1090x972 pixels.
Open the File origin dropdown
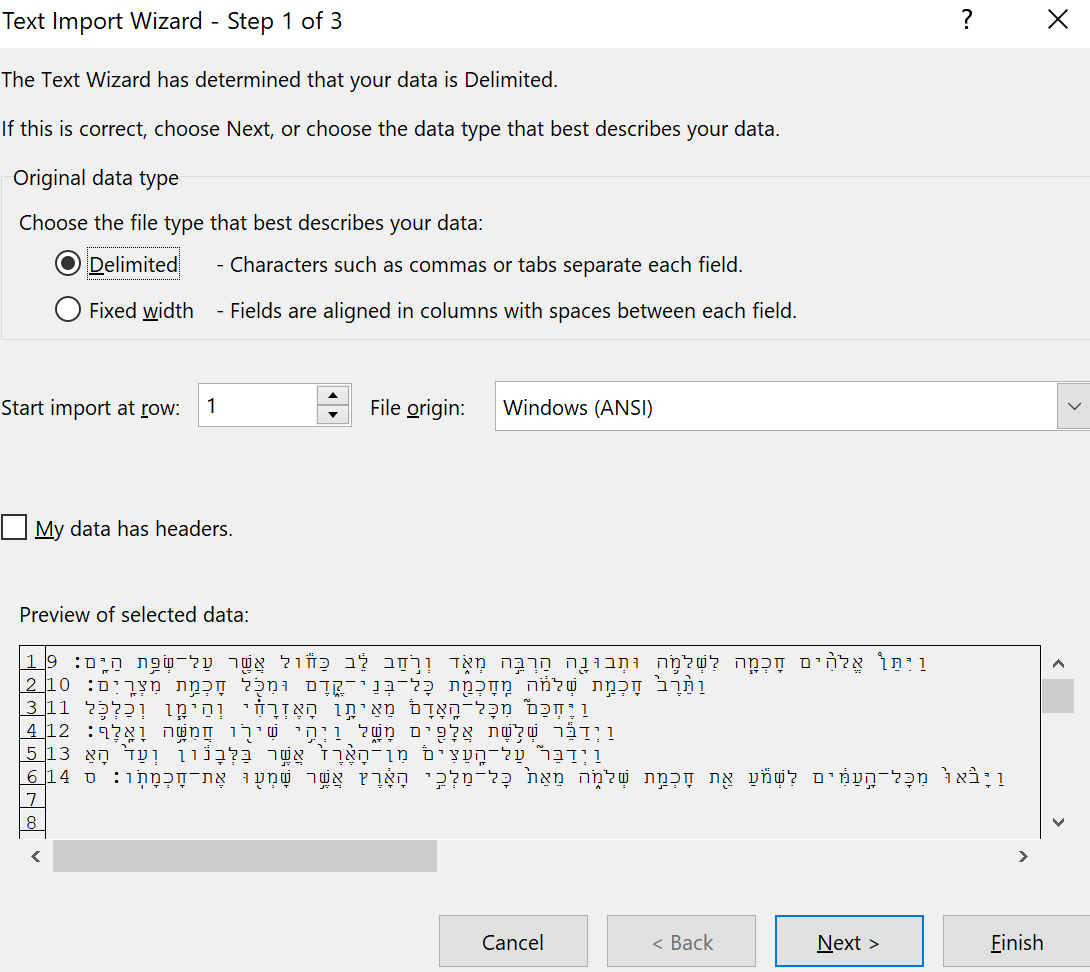point(1074,407)
